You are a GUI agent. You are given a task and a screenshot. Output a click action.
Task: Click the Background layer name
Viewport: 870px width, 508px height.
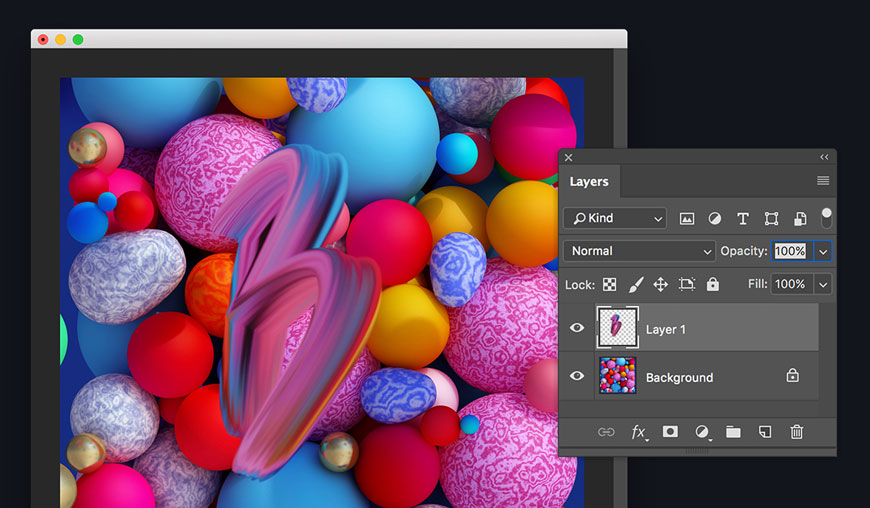click(679, 378)
